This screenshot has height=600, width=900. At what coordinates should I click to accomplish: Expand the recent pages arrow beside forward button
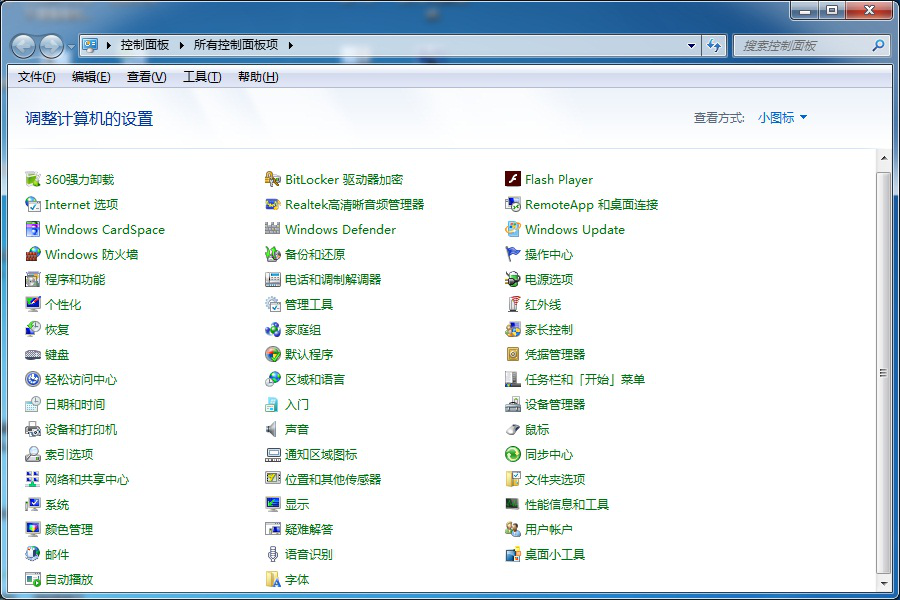coord(71,46)
